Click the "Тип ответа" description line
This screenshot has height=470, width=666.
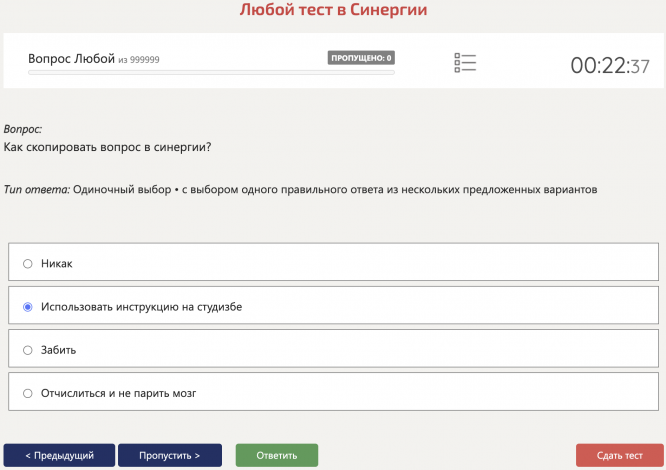point(300,189)
